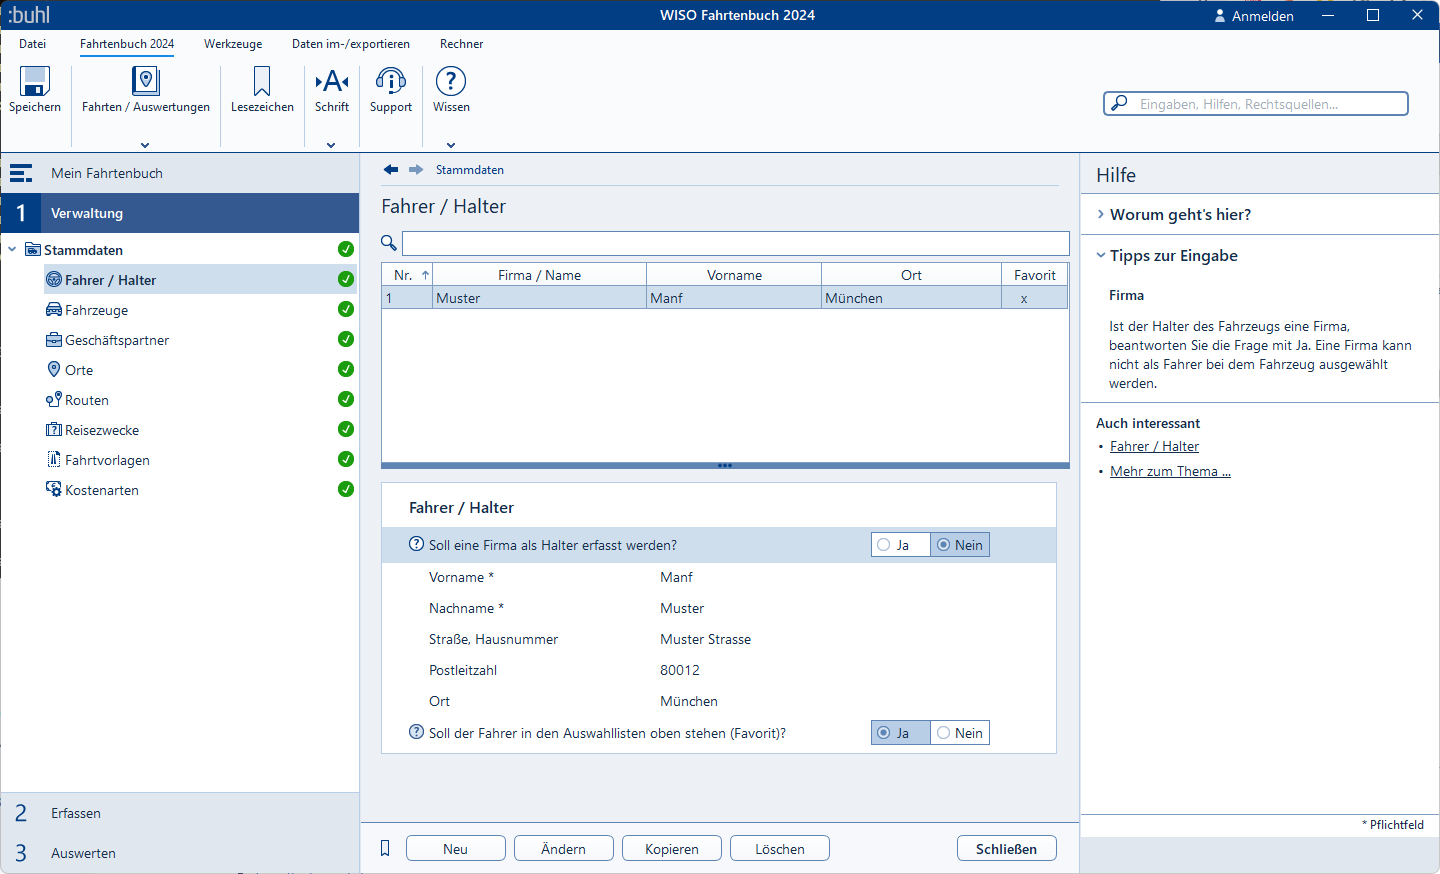Open dropdown arrow under Schrift
Viewport: 1440px width, 874px height.
332,145
